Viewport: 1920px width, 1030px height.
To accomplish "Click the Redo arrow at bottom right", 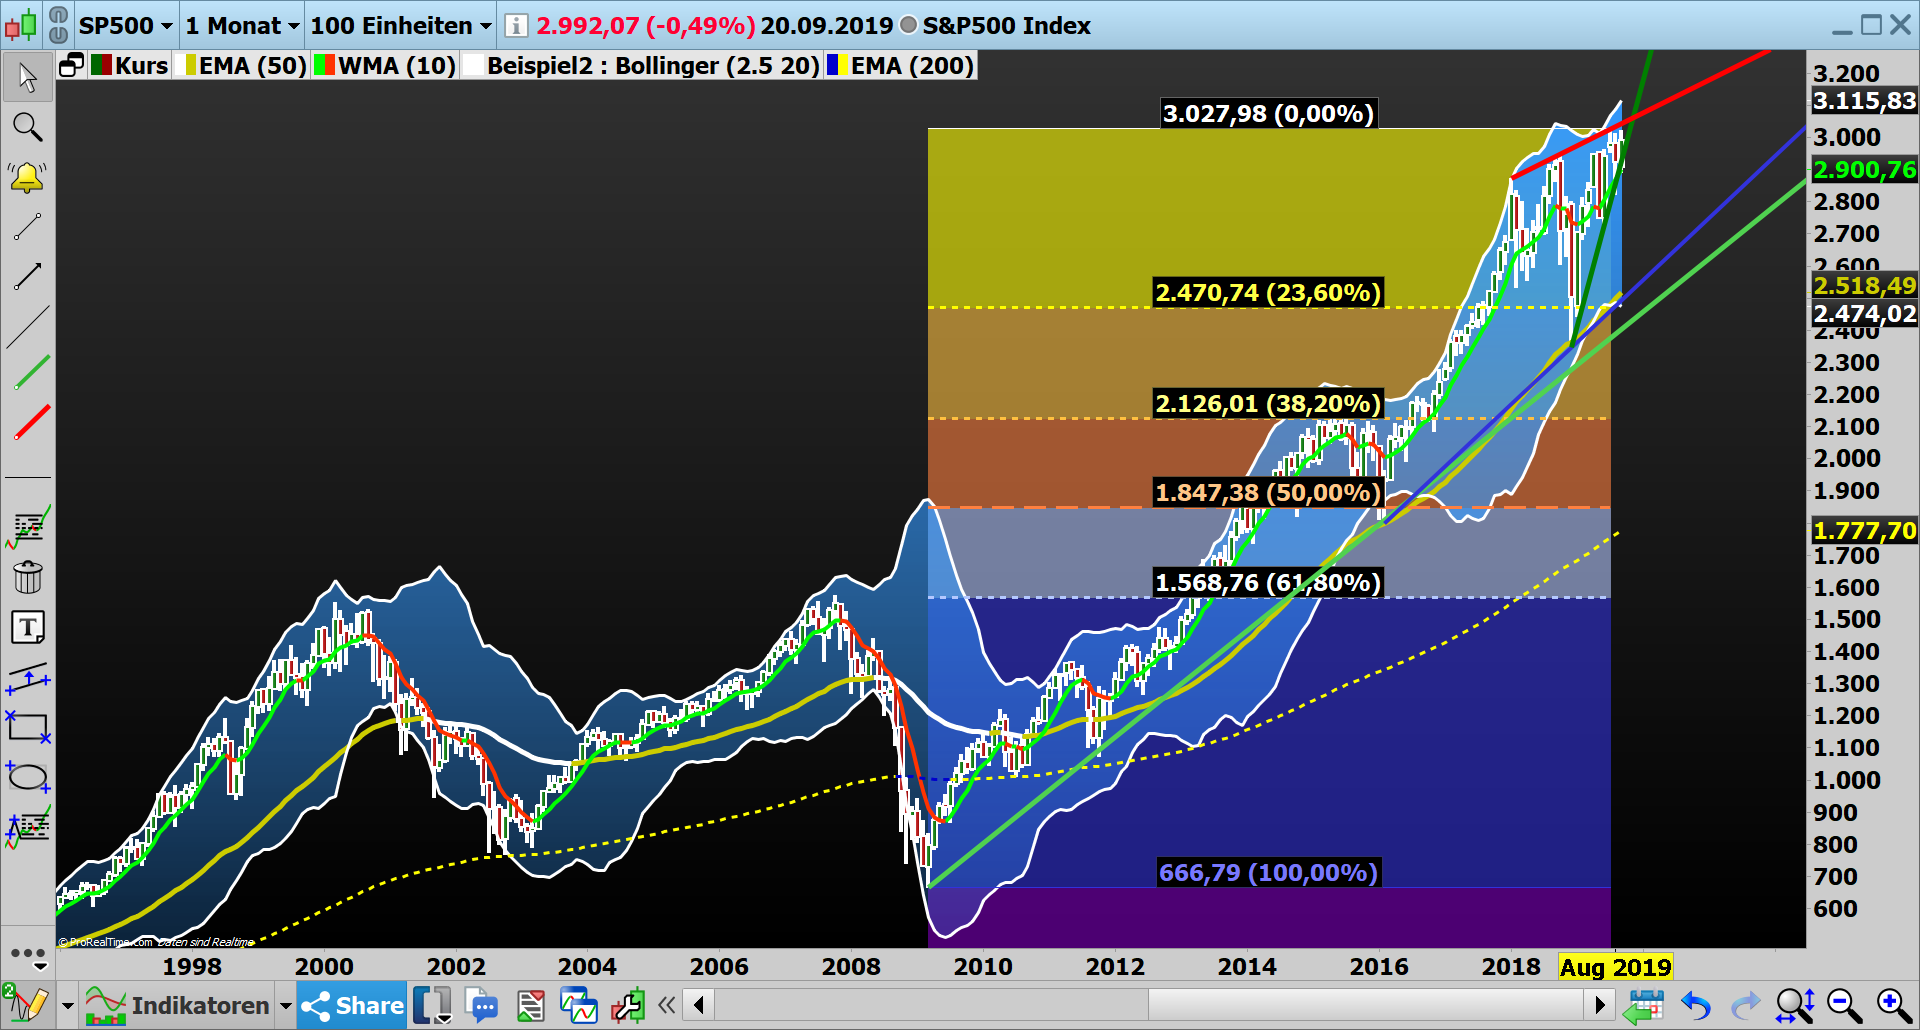I will pyautogui.click(x=1745, y=1005).
